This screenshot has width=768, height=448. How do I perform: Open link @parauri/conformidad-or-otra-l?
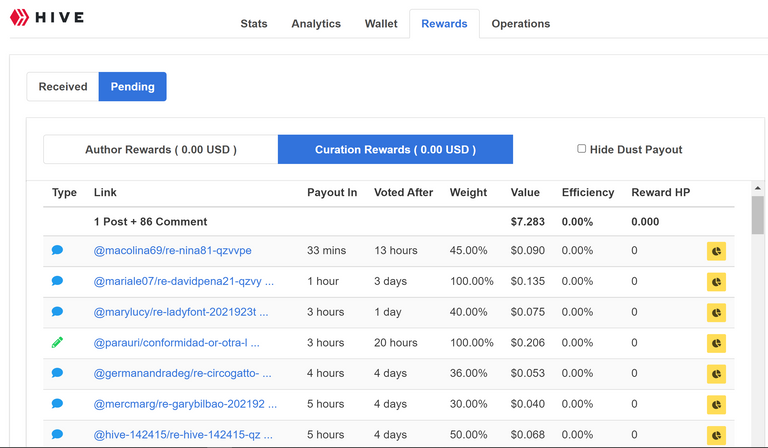176,343
